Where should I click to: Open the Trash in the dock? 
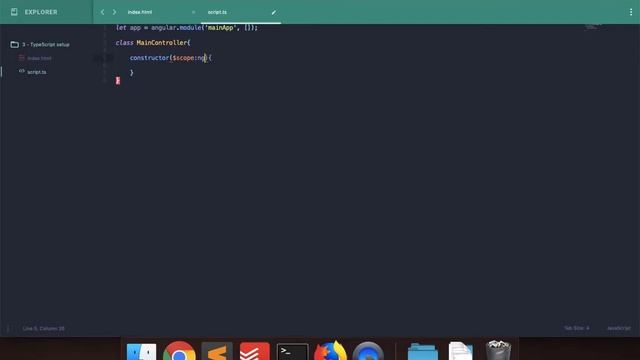(498, 350)
